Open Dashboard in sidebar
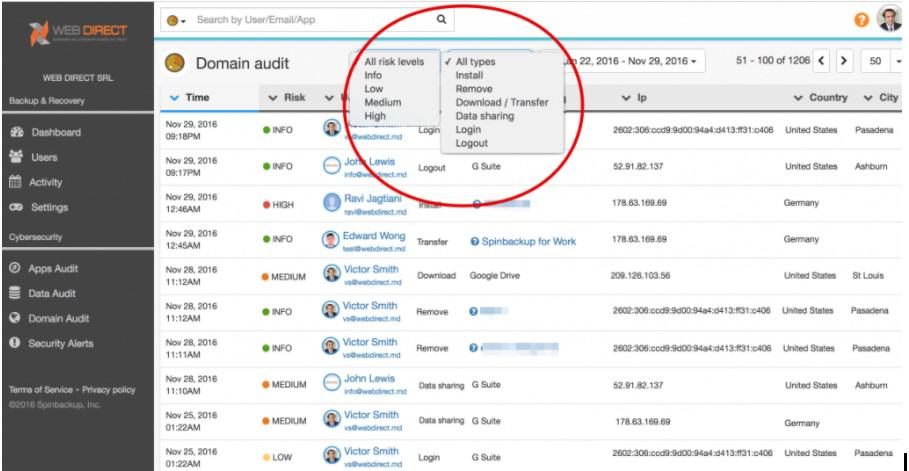Viewport: 909px width, 471px height. click(56, 132)
